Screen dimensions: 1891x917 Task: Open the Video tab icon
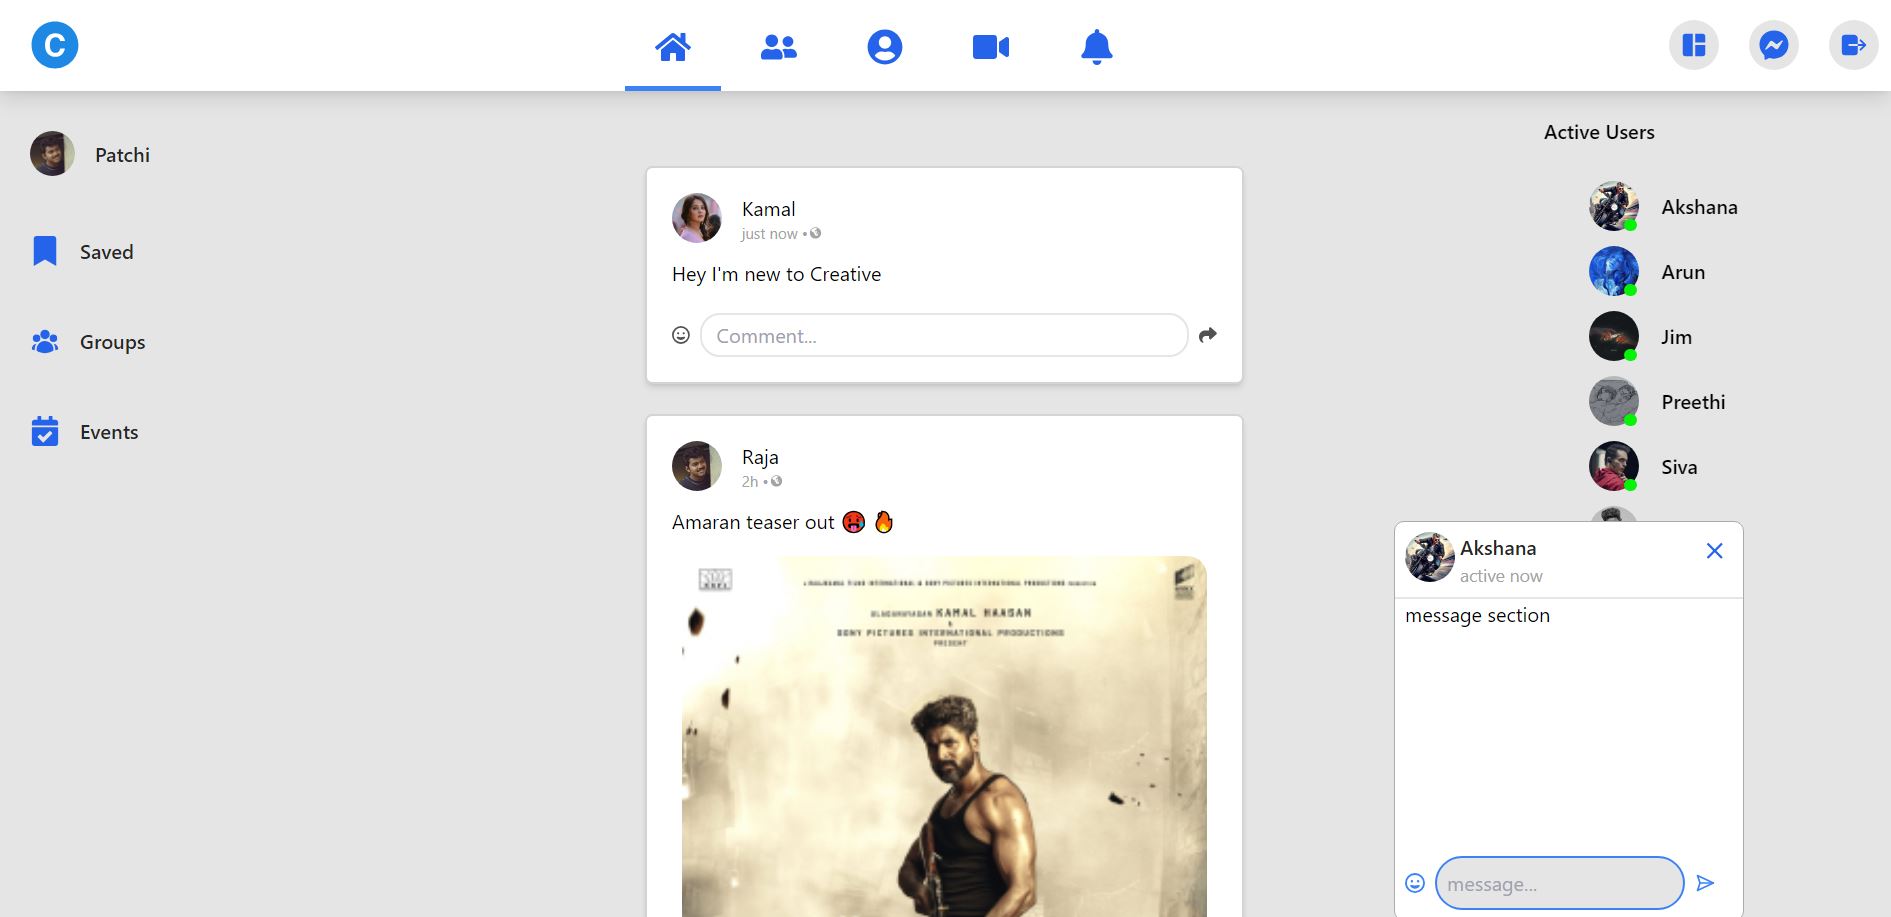coord(991,47)
